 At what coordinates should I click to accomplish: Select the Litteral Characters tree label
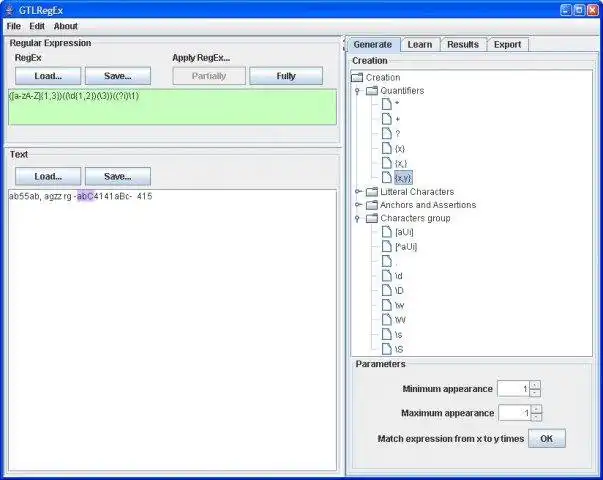tap(417, 192)
